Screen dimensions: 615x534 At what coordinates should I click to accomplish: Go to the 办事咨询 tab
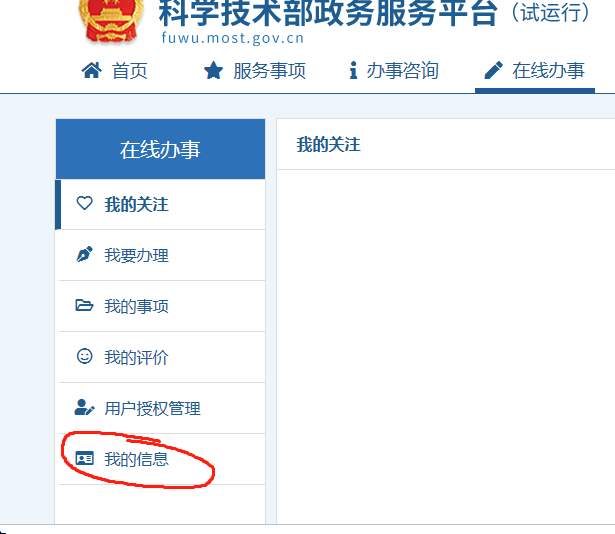point(394,71)
